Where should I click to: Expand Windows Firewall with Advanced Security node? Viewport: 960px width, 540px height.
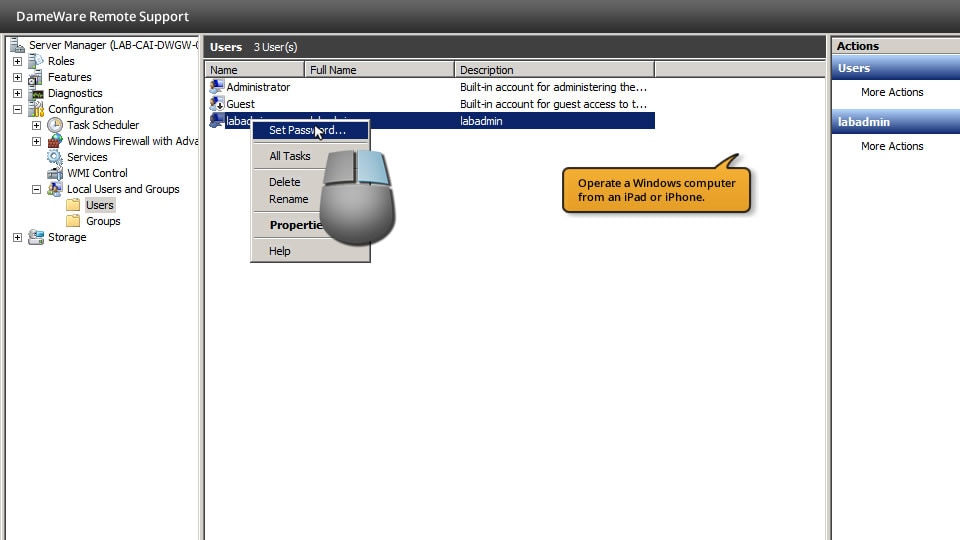point(36,141)
